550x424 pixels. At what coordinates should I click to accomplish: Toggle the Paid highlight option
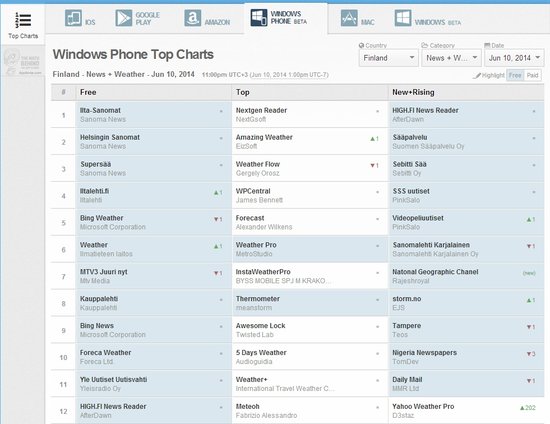[532, 75]
